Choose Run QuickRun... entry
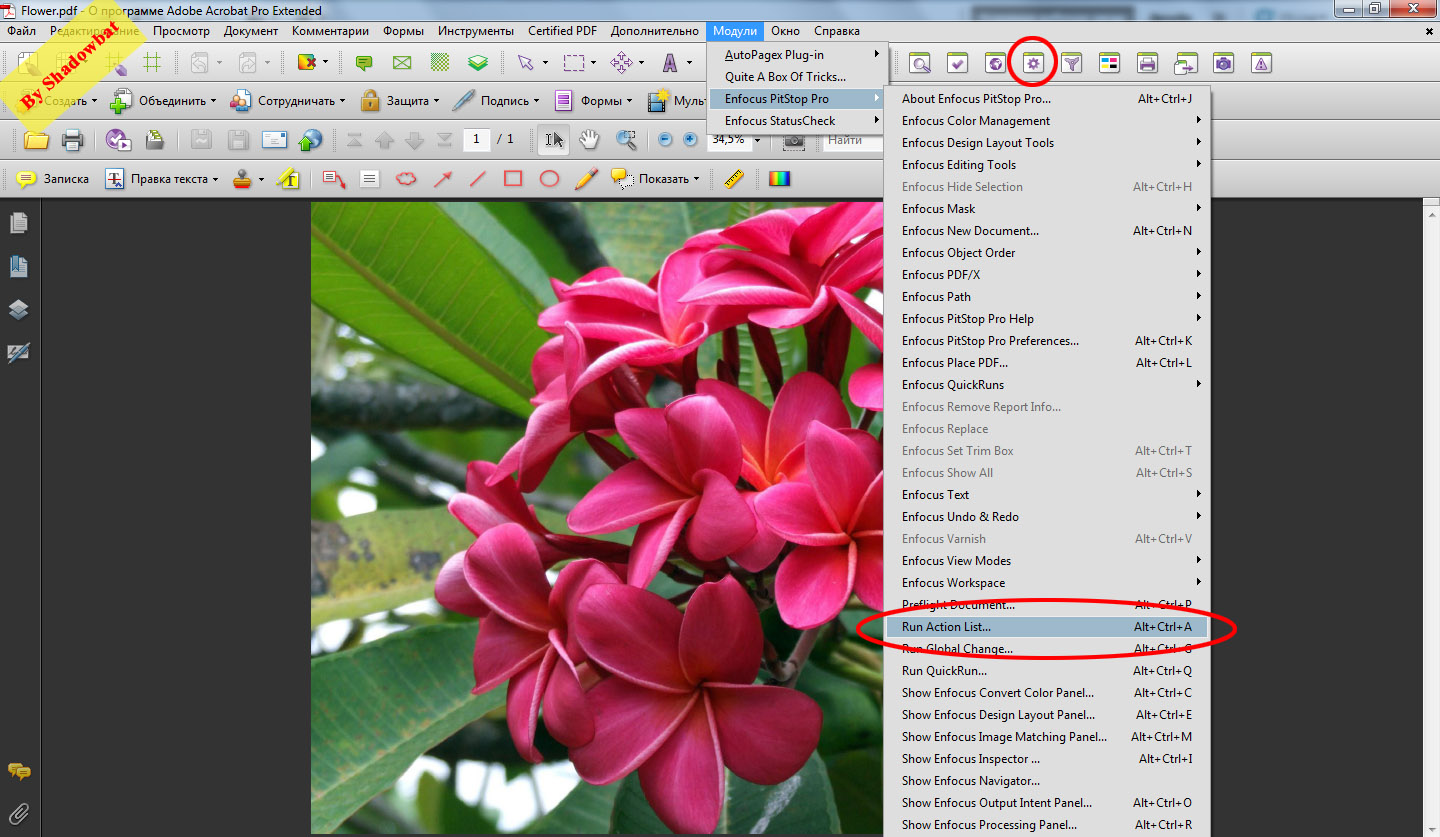This screenshot has height=837, width=1440. click(x=1046, y=671)
